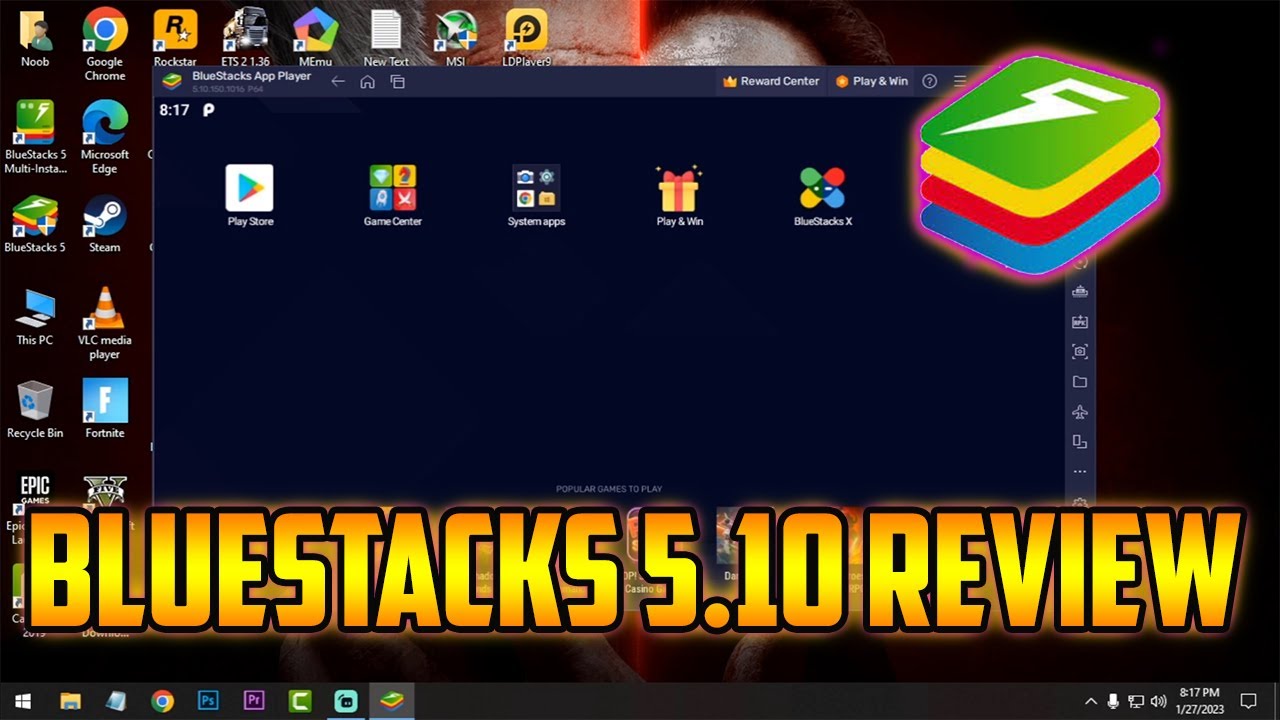Screen dimensions: 1280x720
Task: Launch the Play & Win gift app
Action: (x=679, y=196)
